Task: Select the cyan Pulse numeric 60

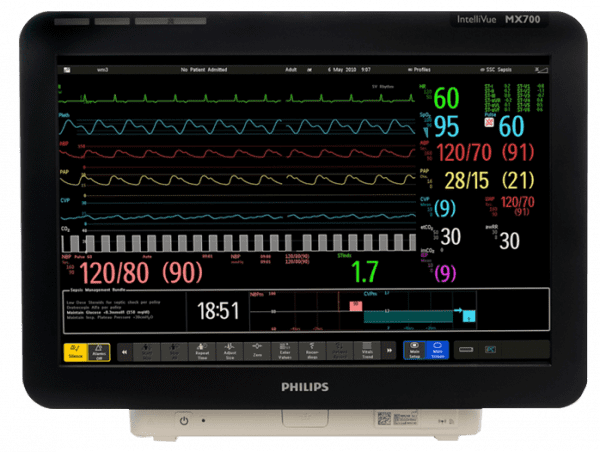Action: tap(511, 126)
